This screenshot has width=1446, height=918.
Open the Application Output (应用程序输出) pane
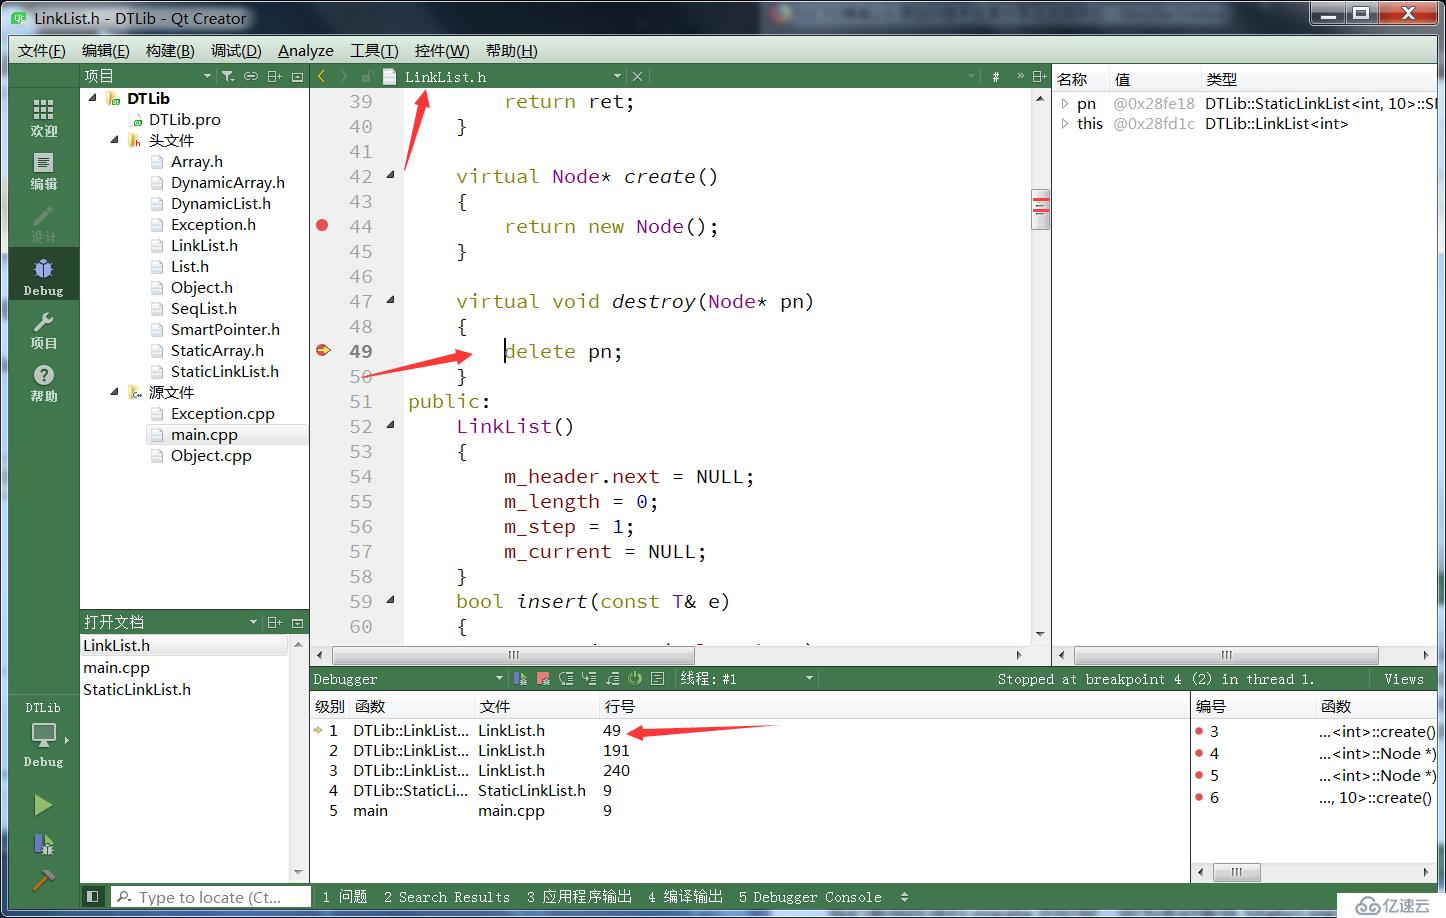(x=579, y=897)
